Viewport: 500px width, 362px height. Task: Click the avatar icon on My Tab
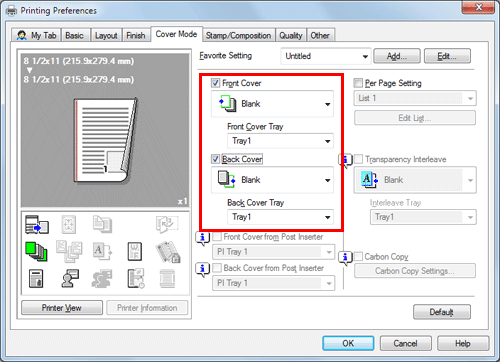coord(22,35)
